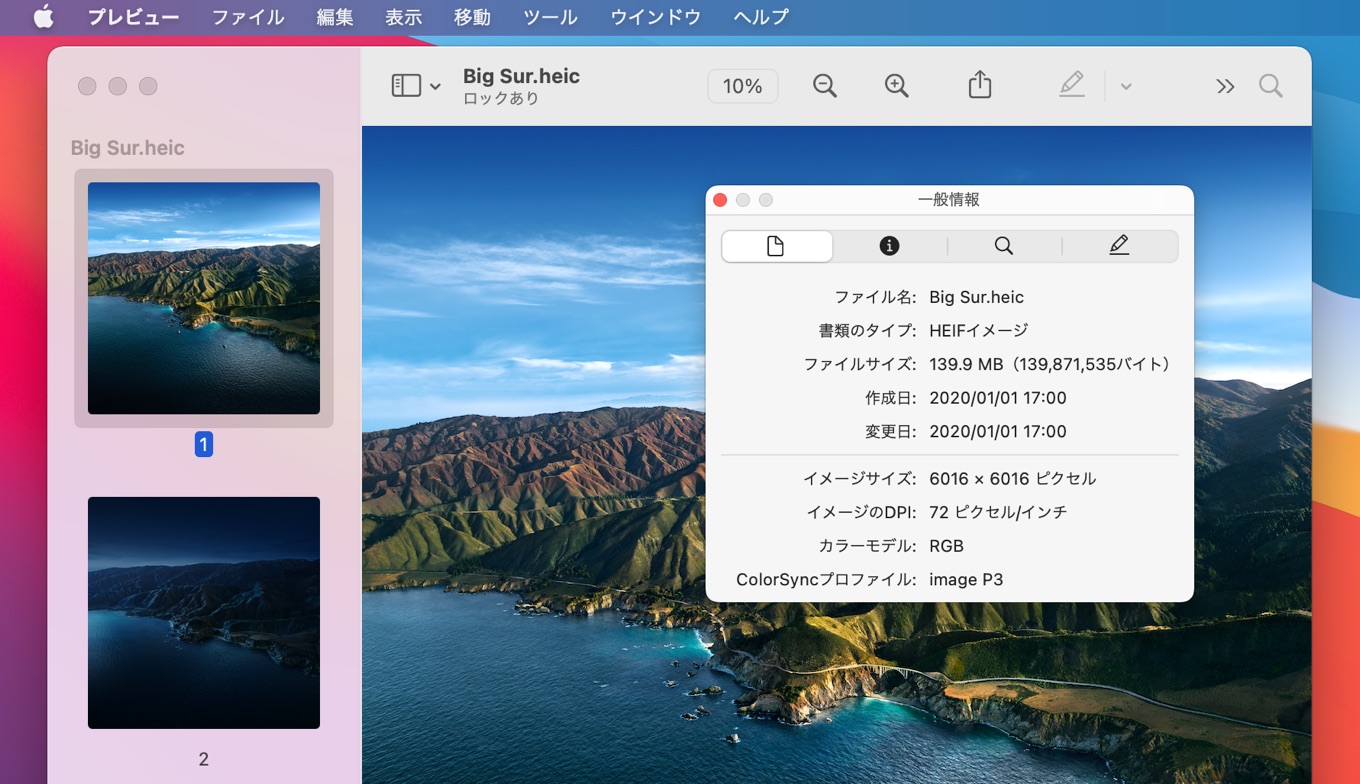Click the 139.9 MB file size value
This screenshot has width=1360, height=784.
[1049, 364]
